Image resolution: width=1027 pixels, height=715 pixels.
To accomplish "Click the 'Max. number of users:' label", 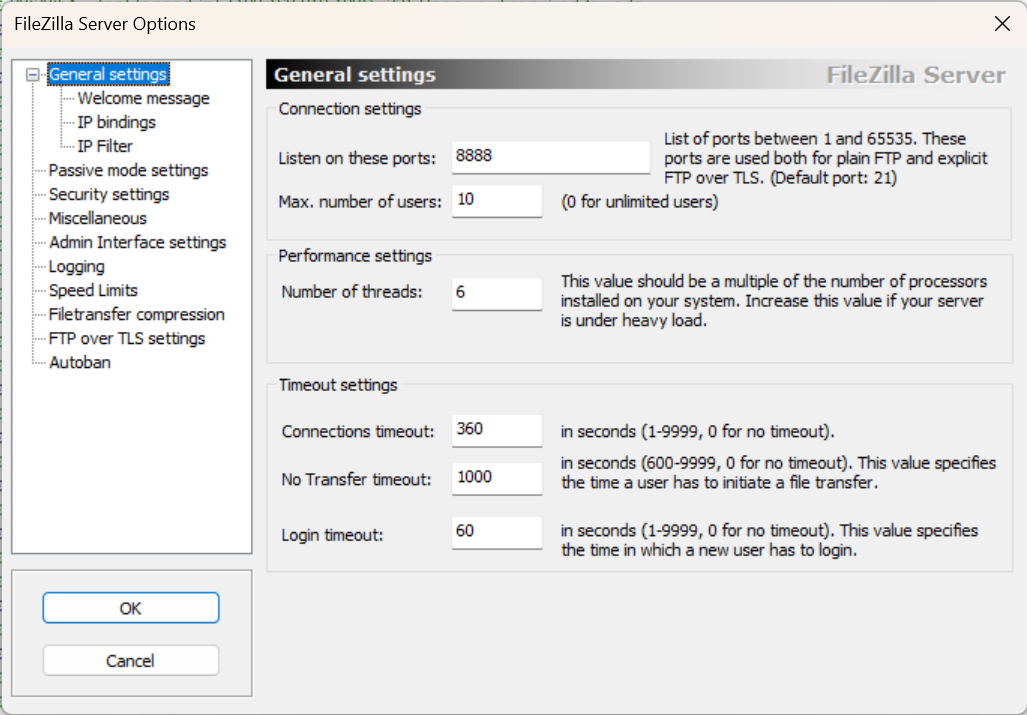I will click(360, 202).
